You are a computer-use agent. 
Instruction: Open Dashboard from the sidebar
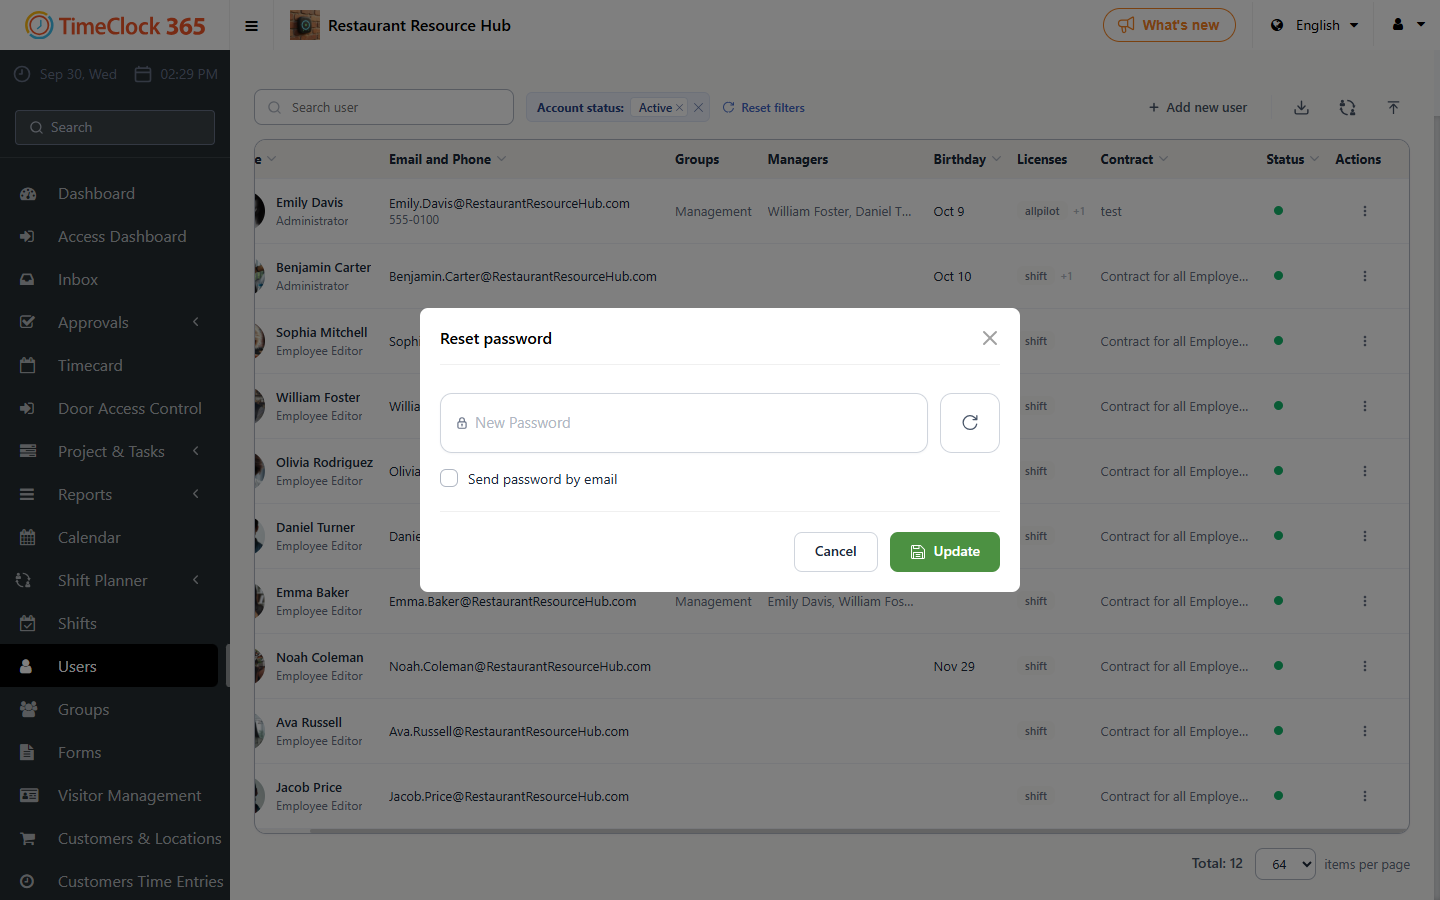pyautogui.click(x=96, y=193)
